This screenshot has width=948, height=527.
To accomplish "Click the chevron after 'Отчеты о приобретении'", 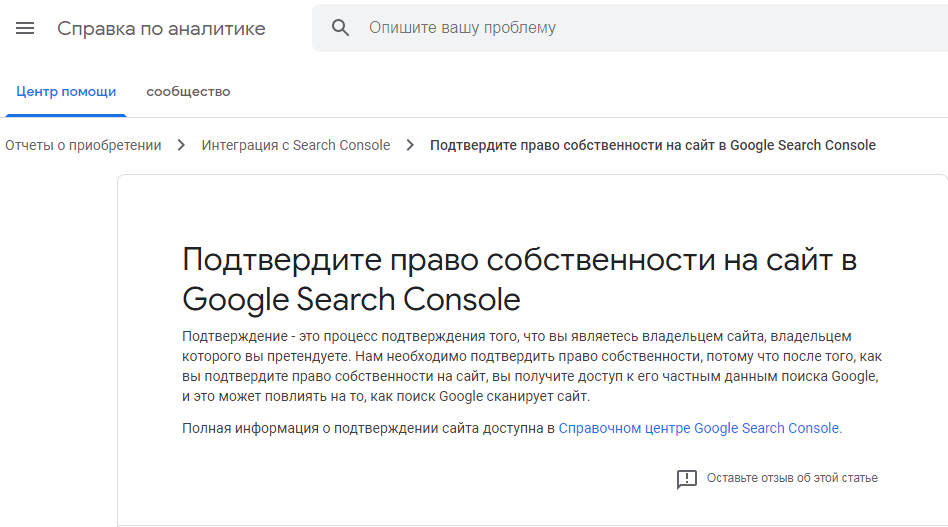I will [x=181, y=146].
